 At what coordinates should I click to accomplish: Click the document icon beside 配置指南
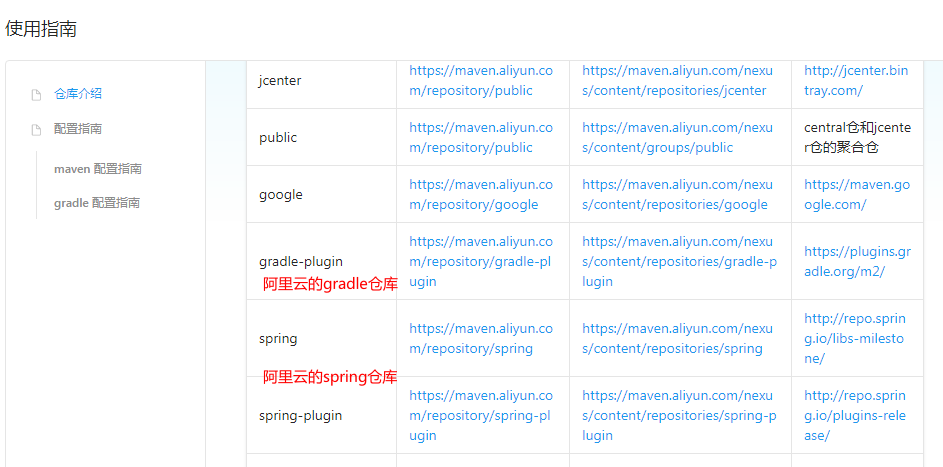click(x=36, y=129)
